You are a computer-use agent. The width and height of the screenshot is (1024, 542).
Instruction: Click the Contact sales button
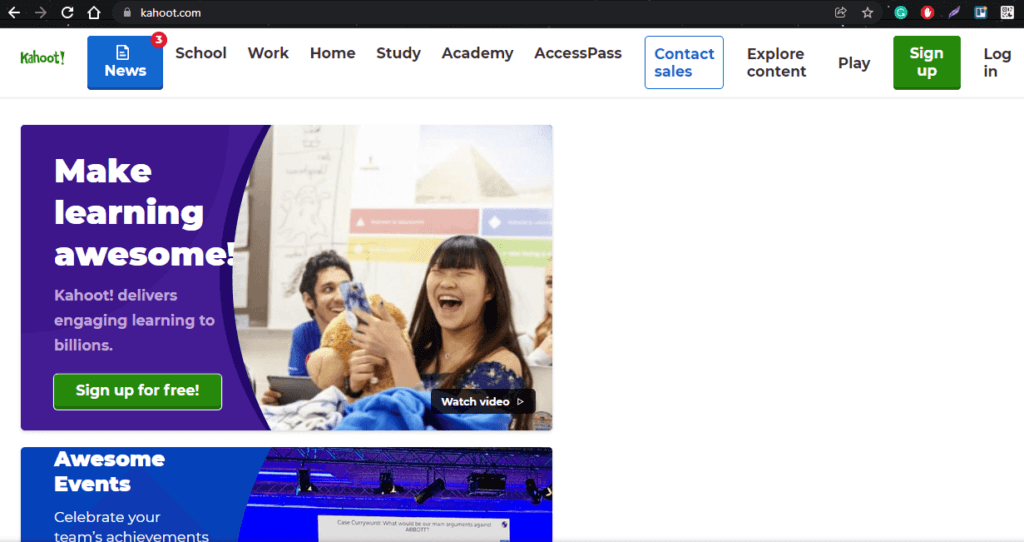[684, 62]
